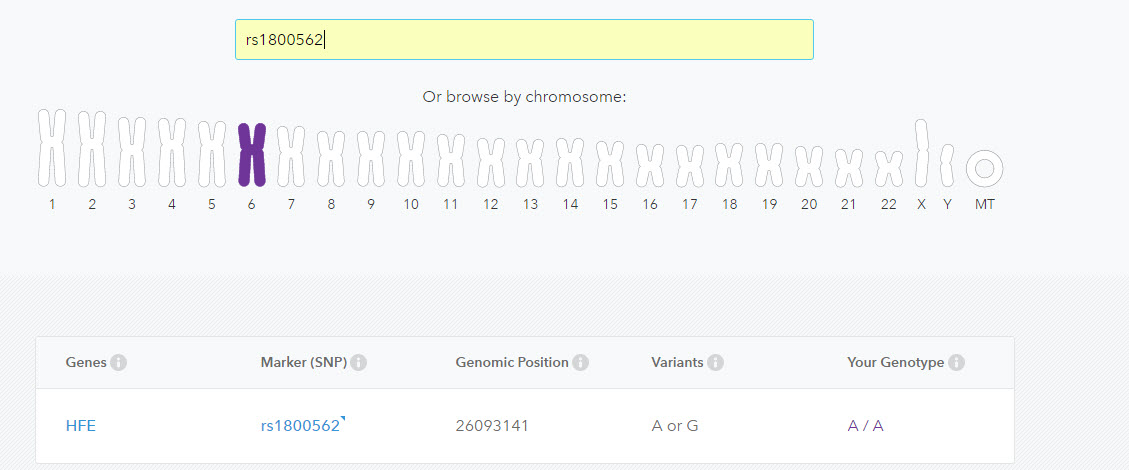The width and height of the screenshot is (1129, 470).
Task: Pick chromosome 14
Action: pos(570,162)
